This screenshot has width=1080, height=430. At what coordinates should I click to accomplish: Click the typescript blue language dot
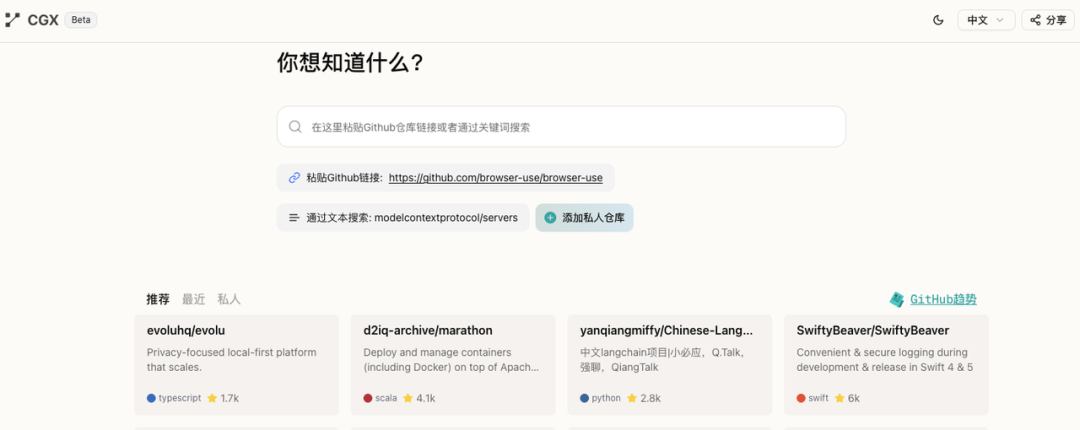[152, 398]
